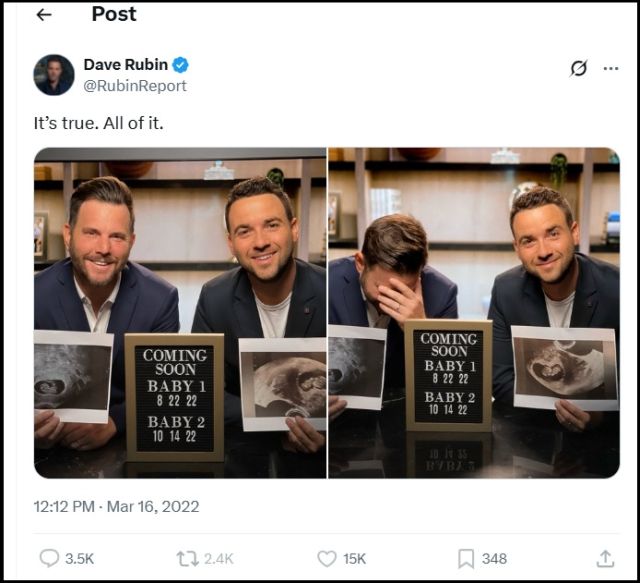
Task: Click the Grok circle-slash icon
Action: (x=578, y=68)
